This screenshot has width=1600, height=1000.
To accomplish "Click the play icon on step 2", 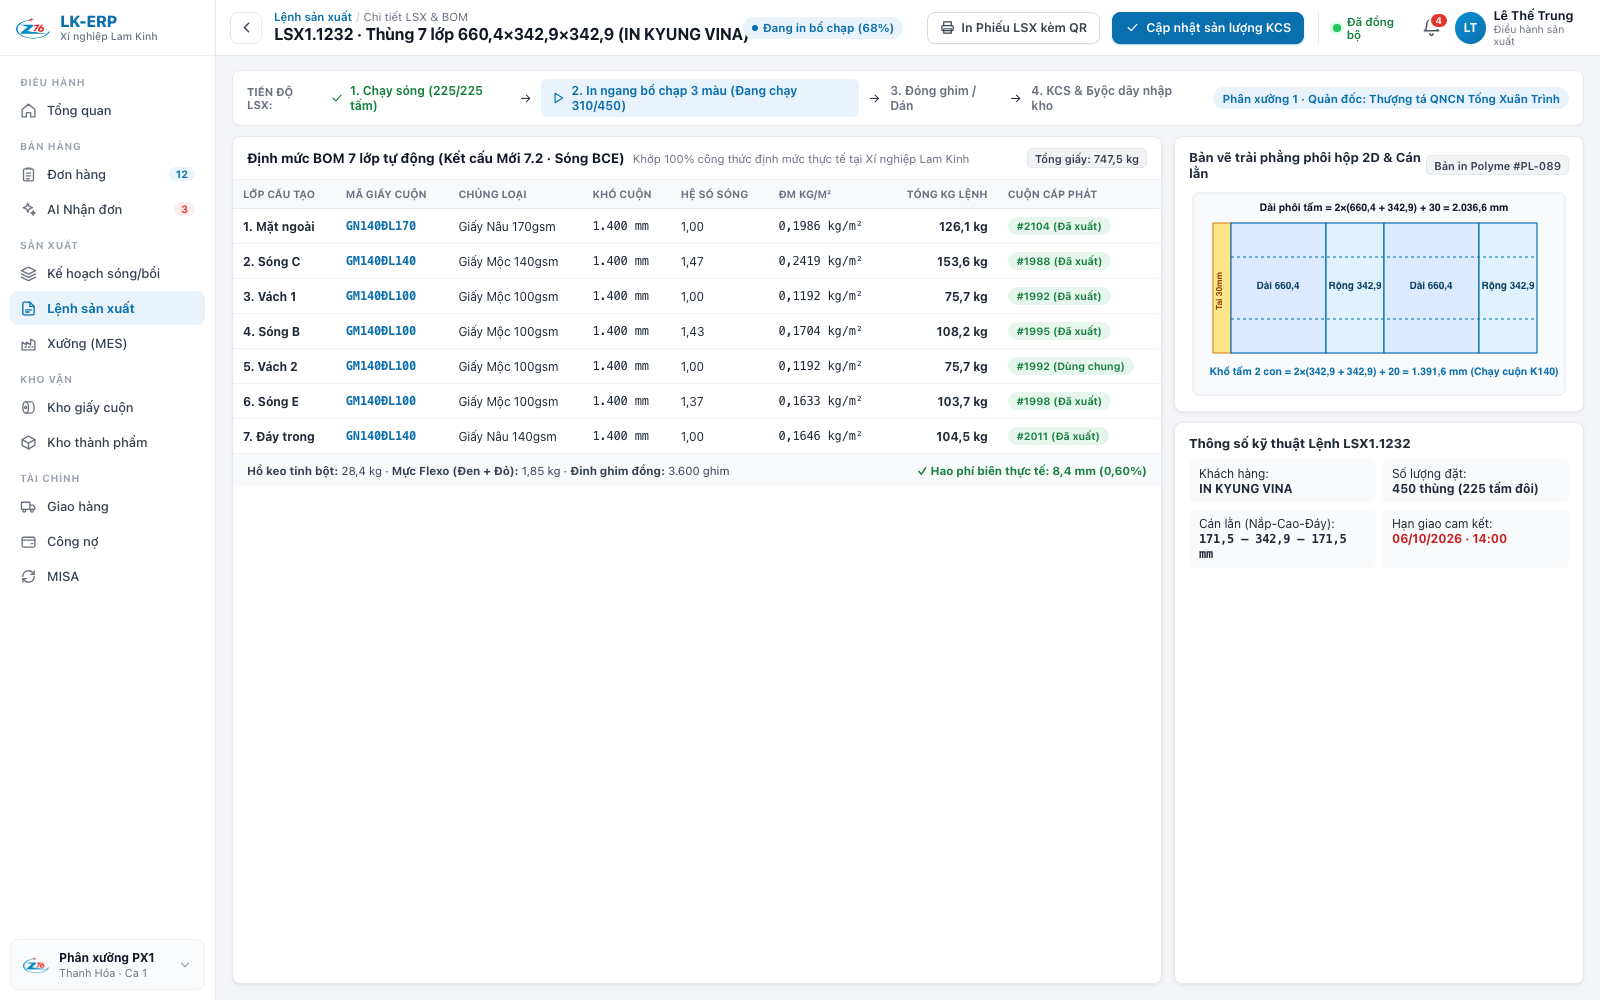I will [x=558, y=98].
